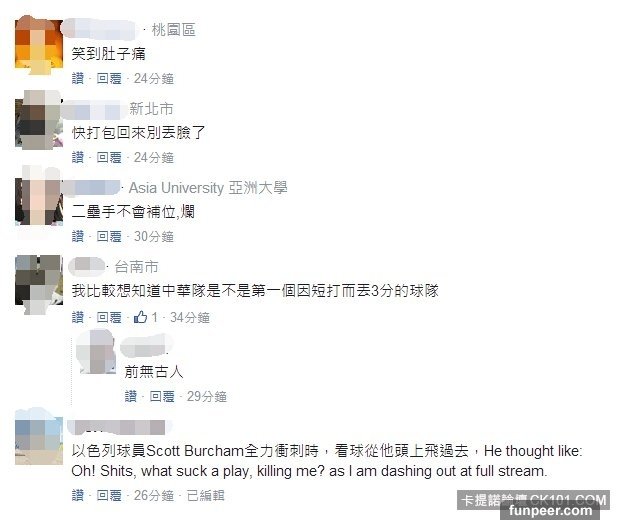
Task: Open avatar of the 新北市 commenter
Action: tap(39, 119)
